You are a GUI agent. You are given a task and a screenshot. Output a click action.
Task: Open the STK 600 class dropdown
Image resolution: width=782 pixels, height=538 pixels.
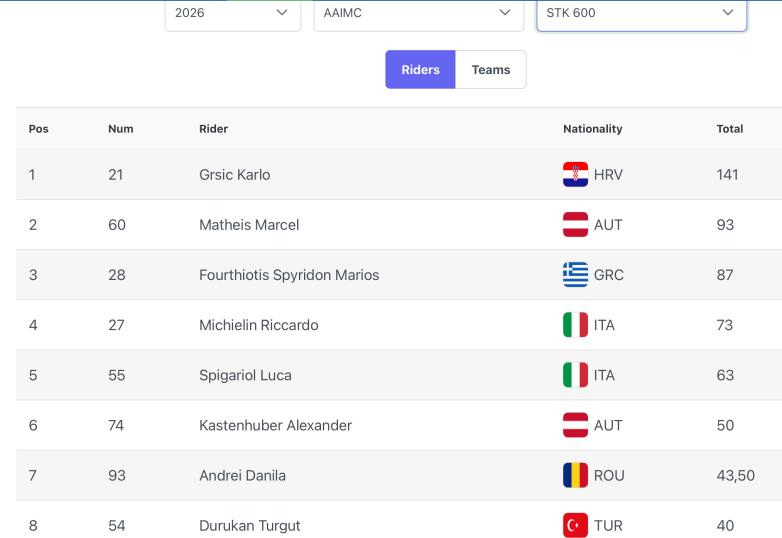click(x=641, y=14)
